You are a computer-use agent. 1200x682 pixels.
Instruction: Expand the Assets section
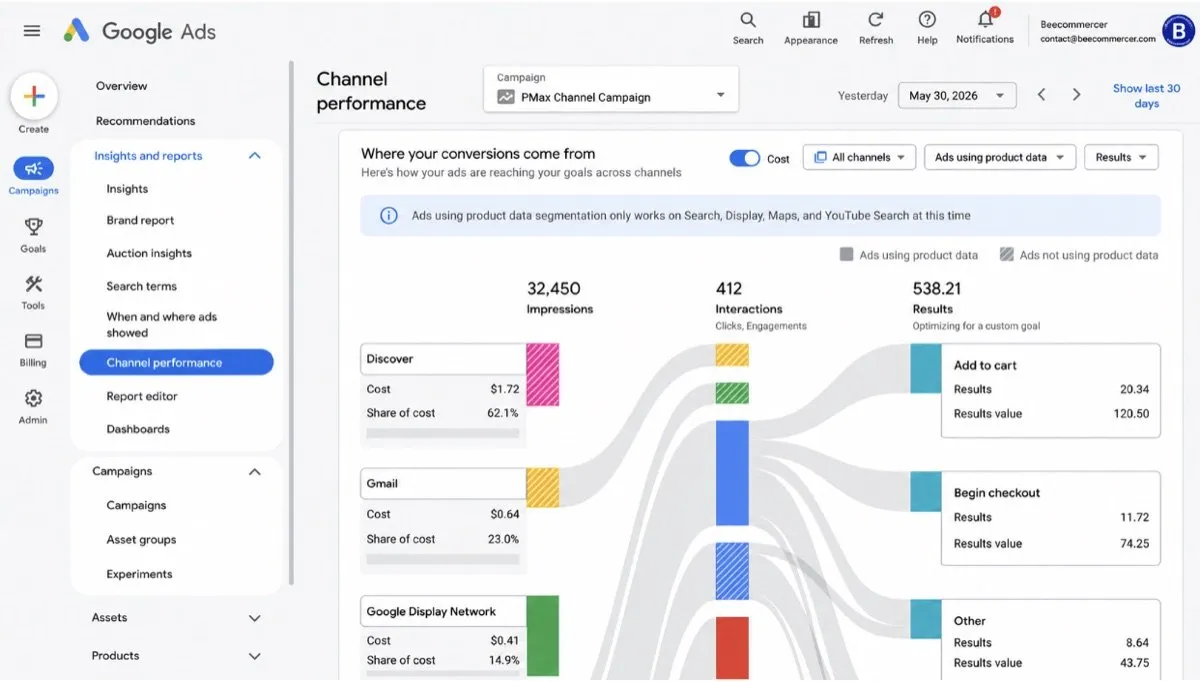254,619
